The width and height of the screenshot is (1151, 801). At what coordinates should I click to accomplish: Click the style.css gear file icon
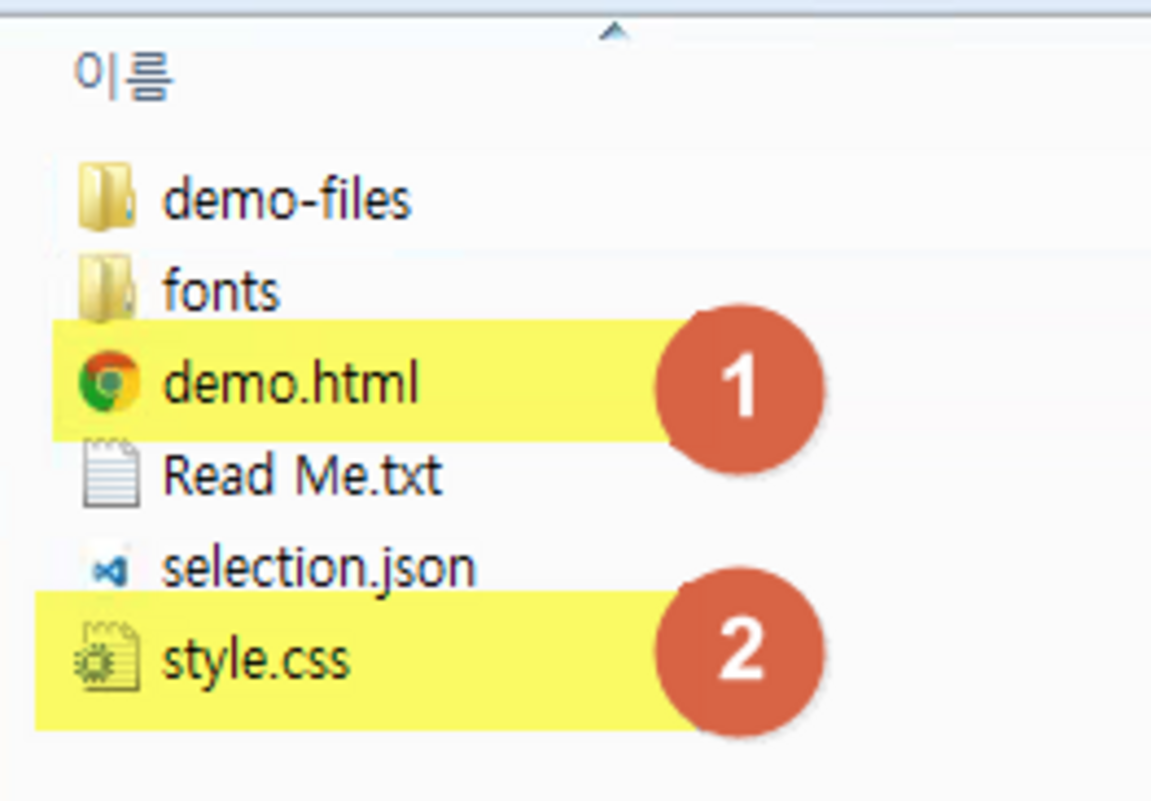(x=107, y=659)
